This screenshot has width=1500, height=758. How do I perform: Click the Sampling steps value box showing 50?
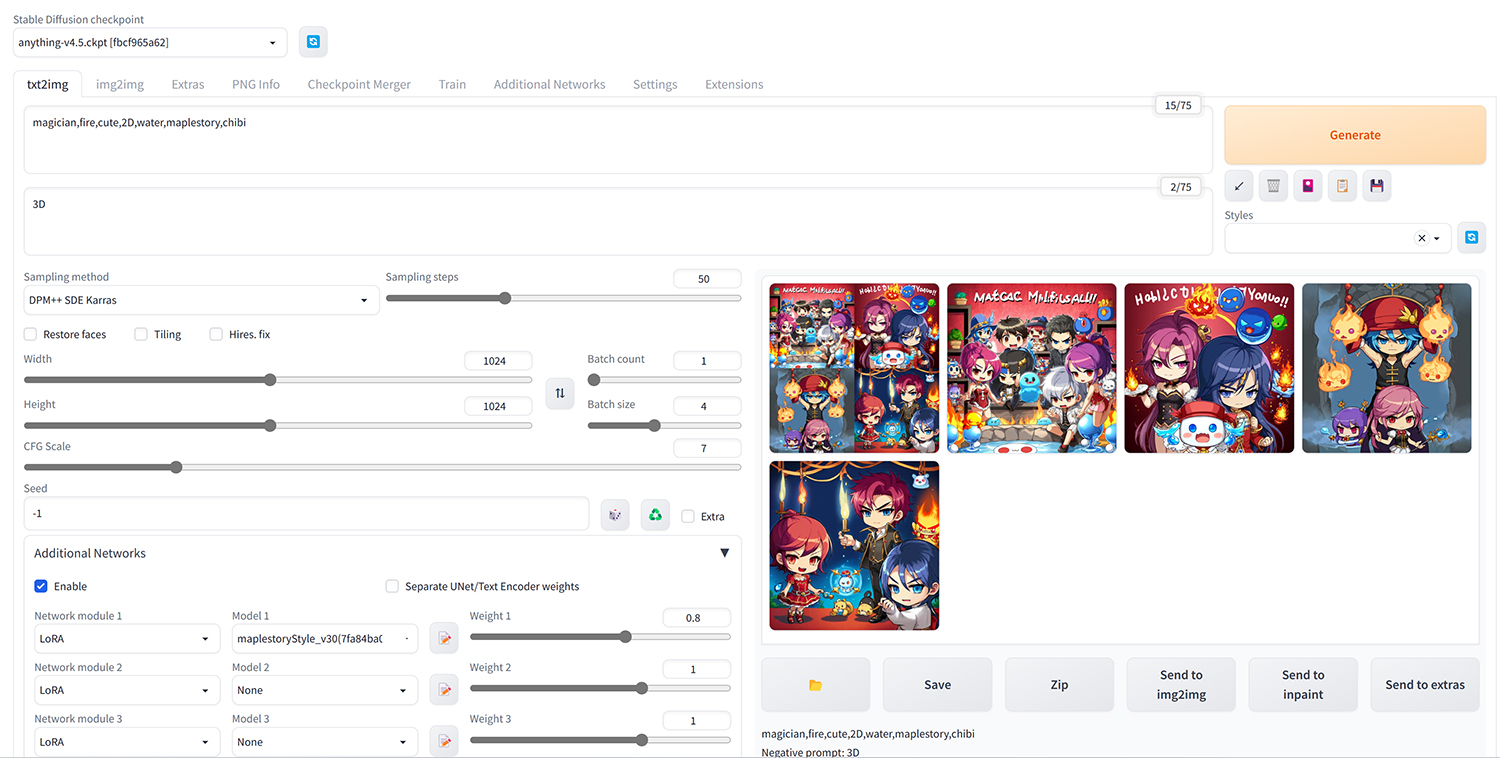707,279
